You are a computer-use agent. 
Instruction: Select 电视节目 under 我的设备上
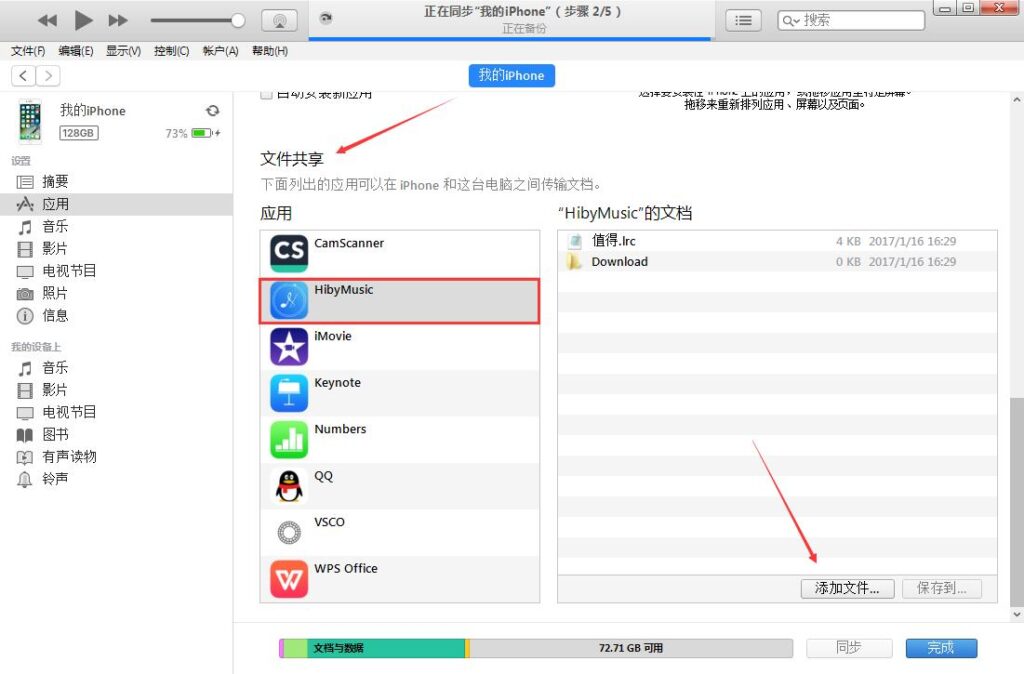coord(116,413)
